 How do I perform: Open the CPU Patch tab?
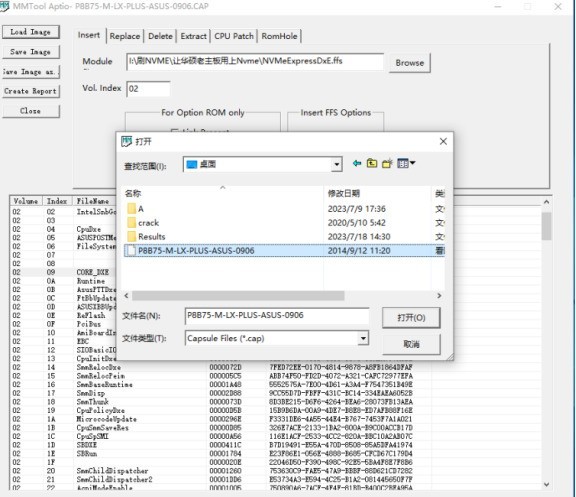click(x=234, y=36)
